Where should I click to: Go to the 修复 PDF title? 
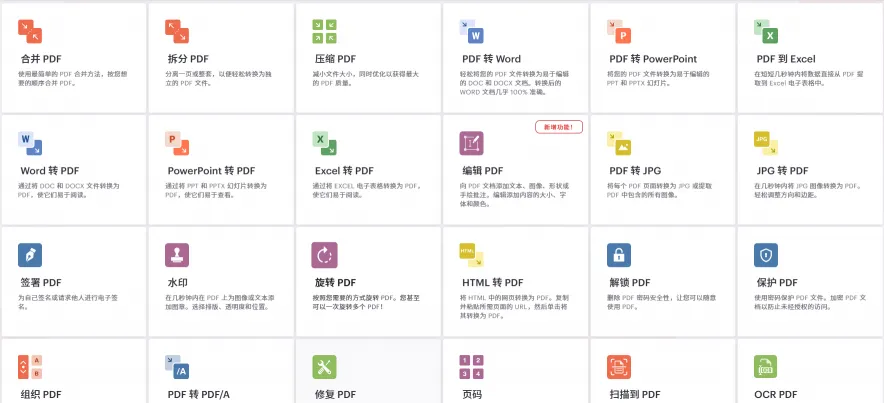coord(335,395)
